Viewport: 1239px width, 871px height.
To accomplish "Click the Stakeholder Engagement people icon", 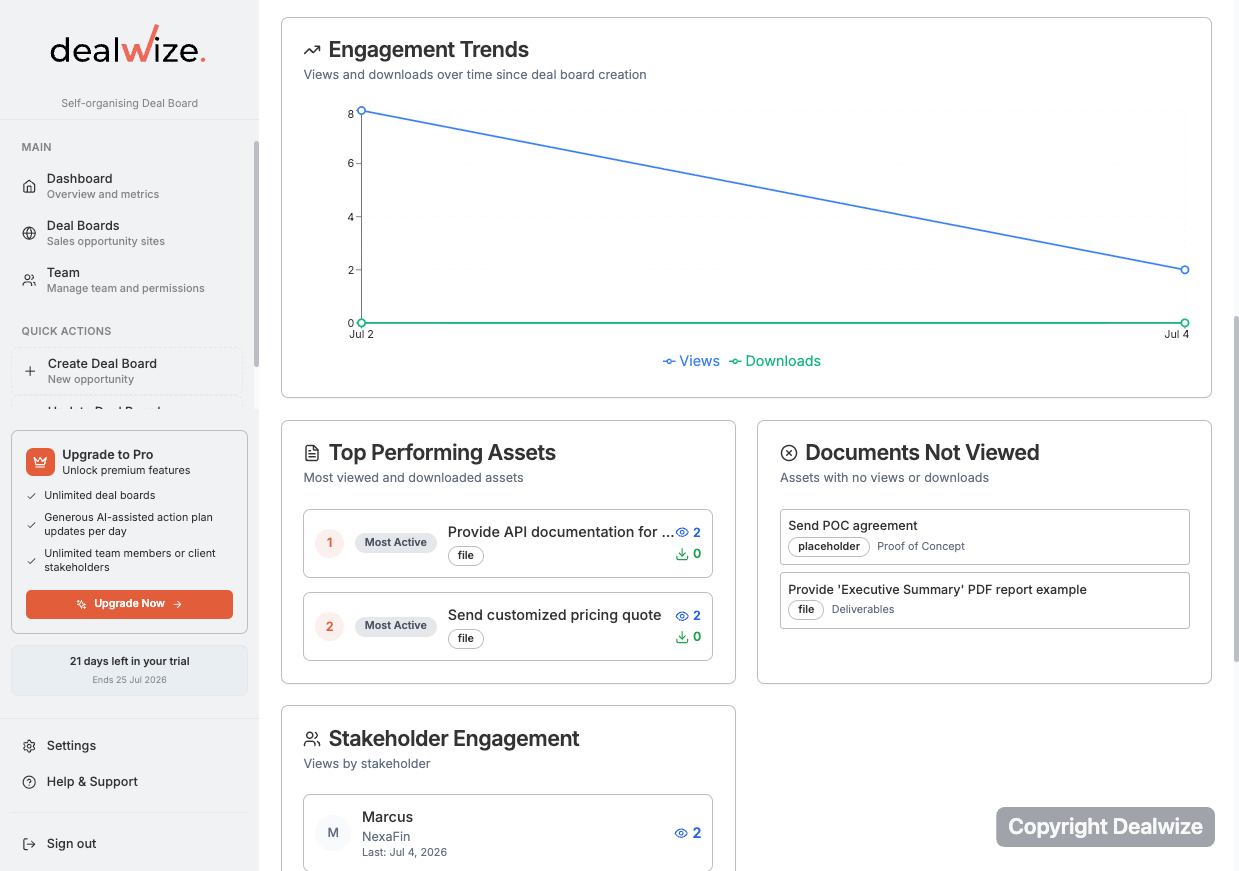I will [312, 739].
